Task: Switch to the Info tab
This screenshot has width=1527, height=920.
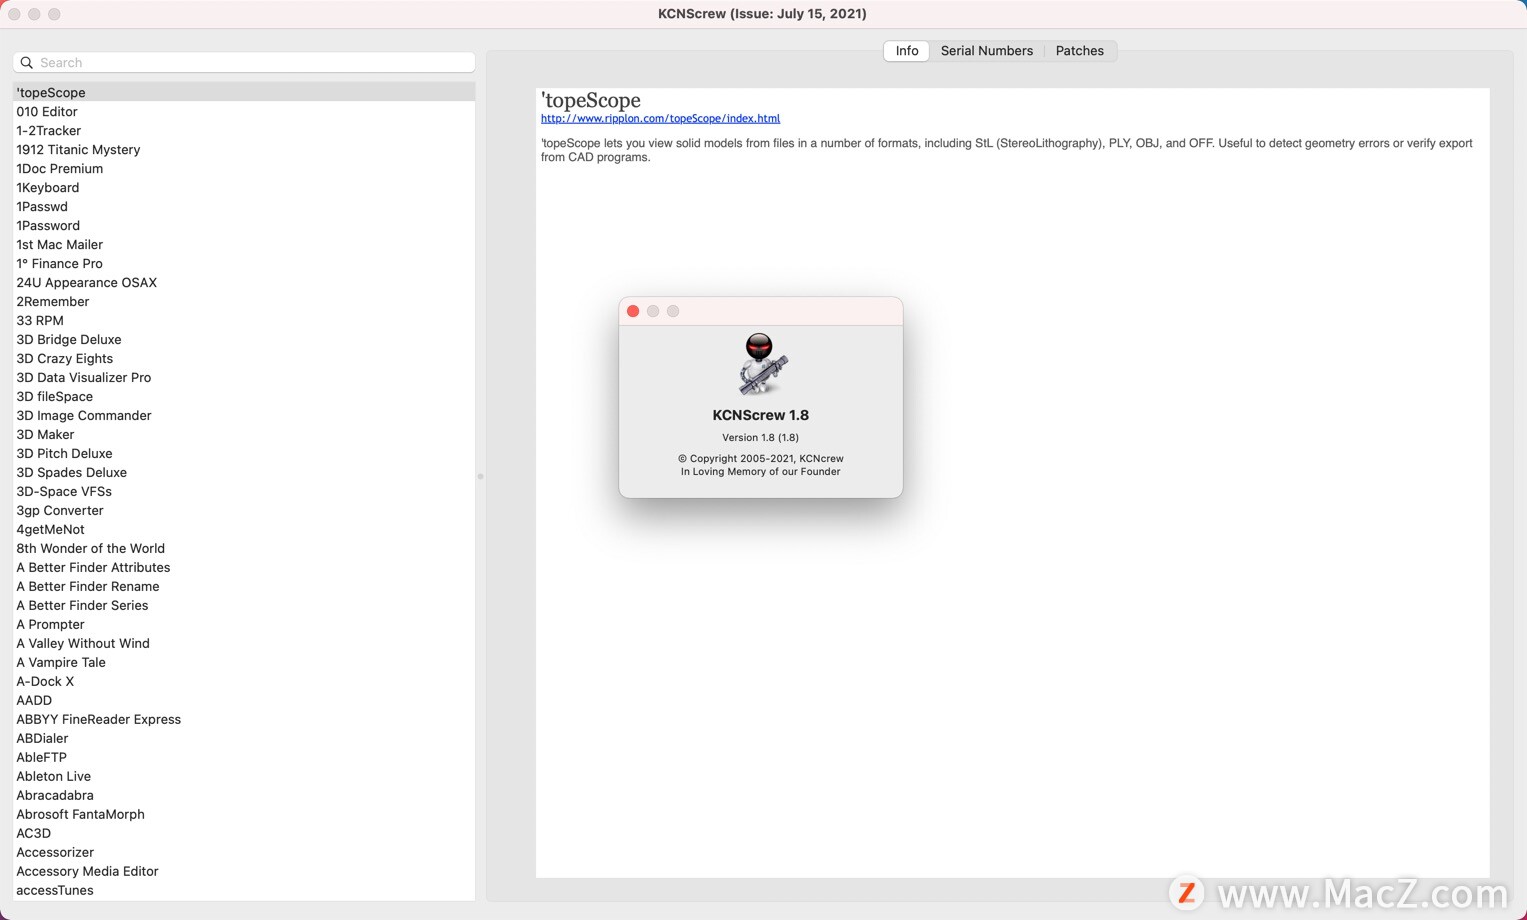Action: 907,51
